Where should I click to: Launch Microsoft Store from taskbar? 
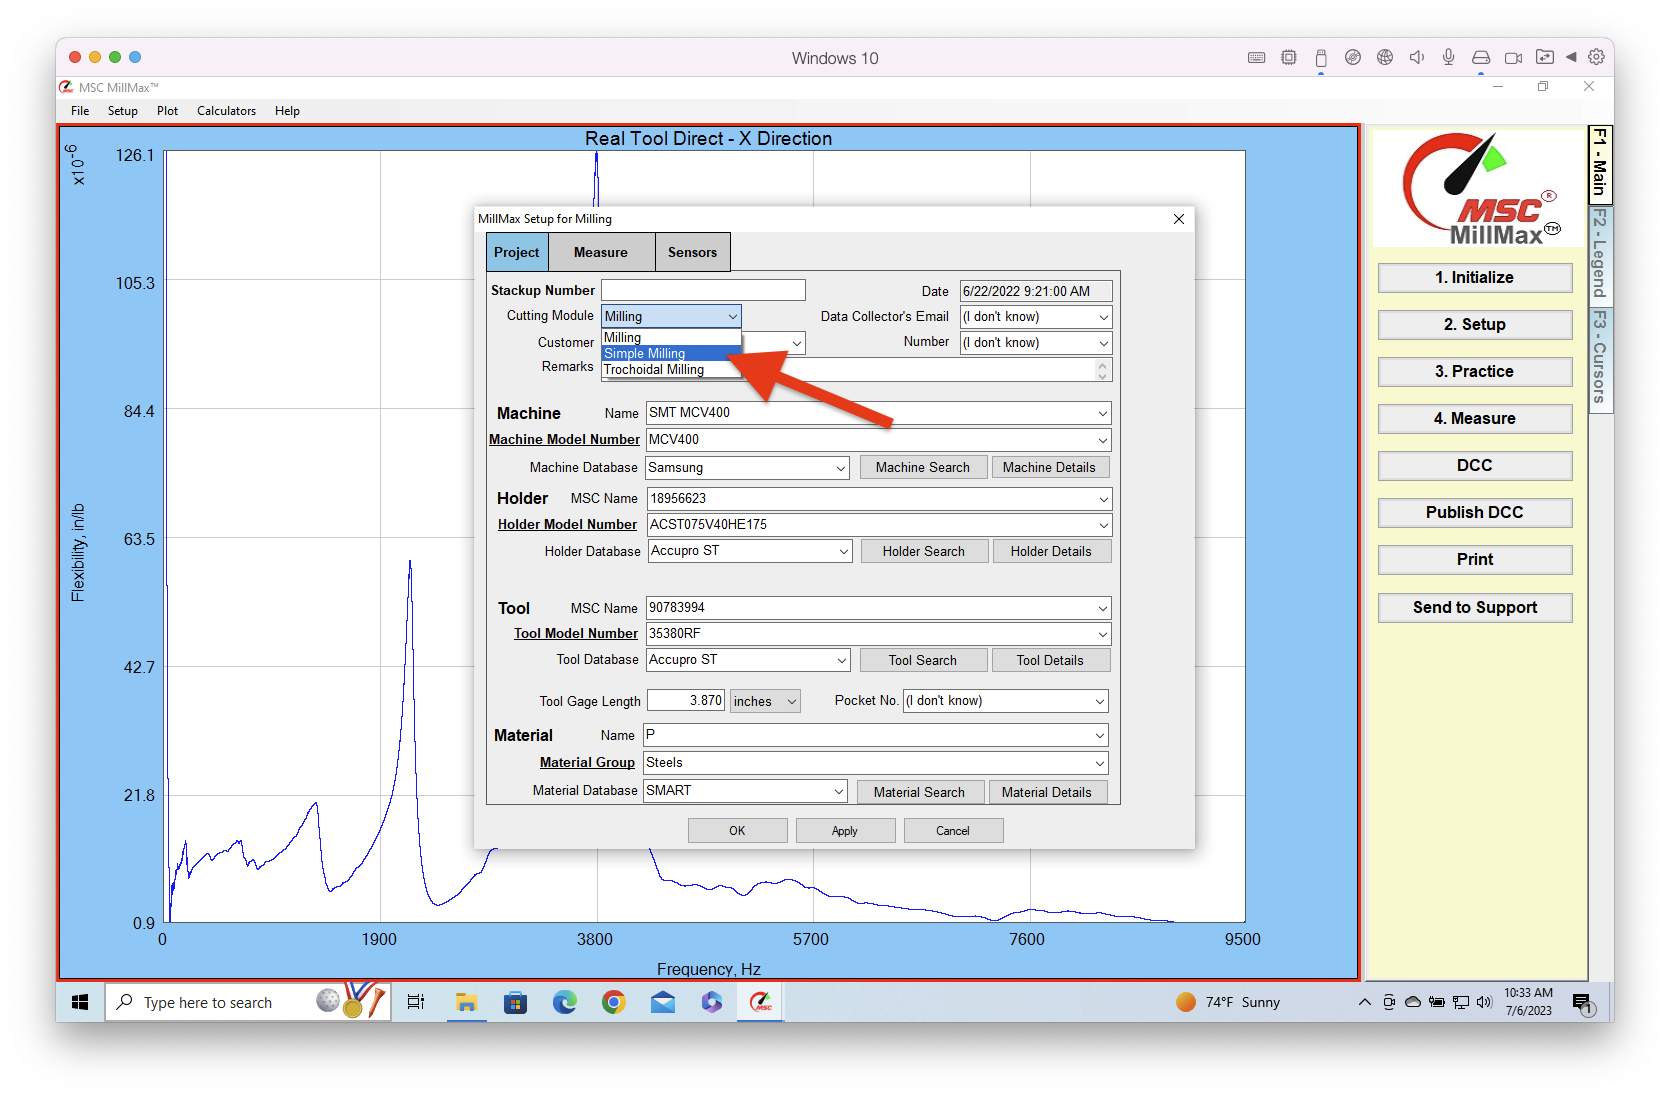click(515, 1002)
